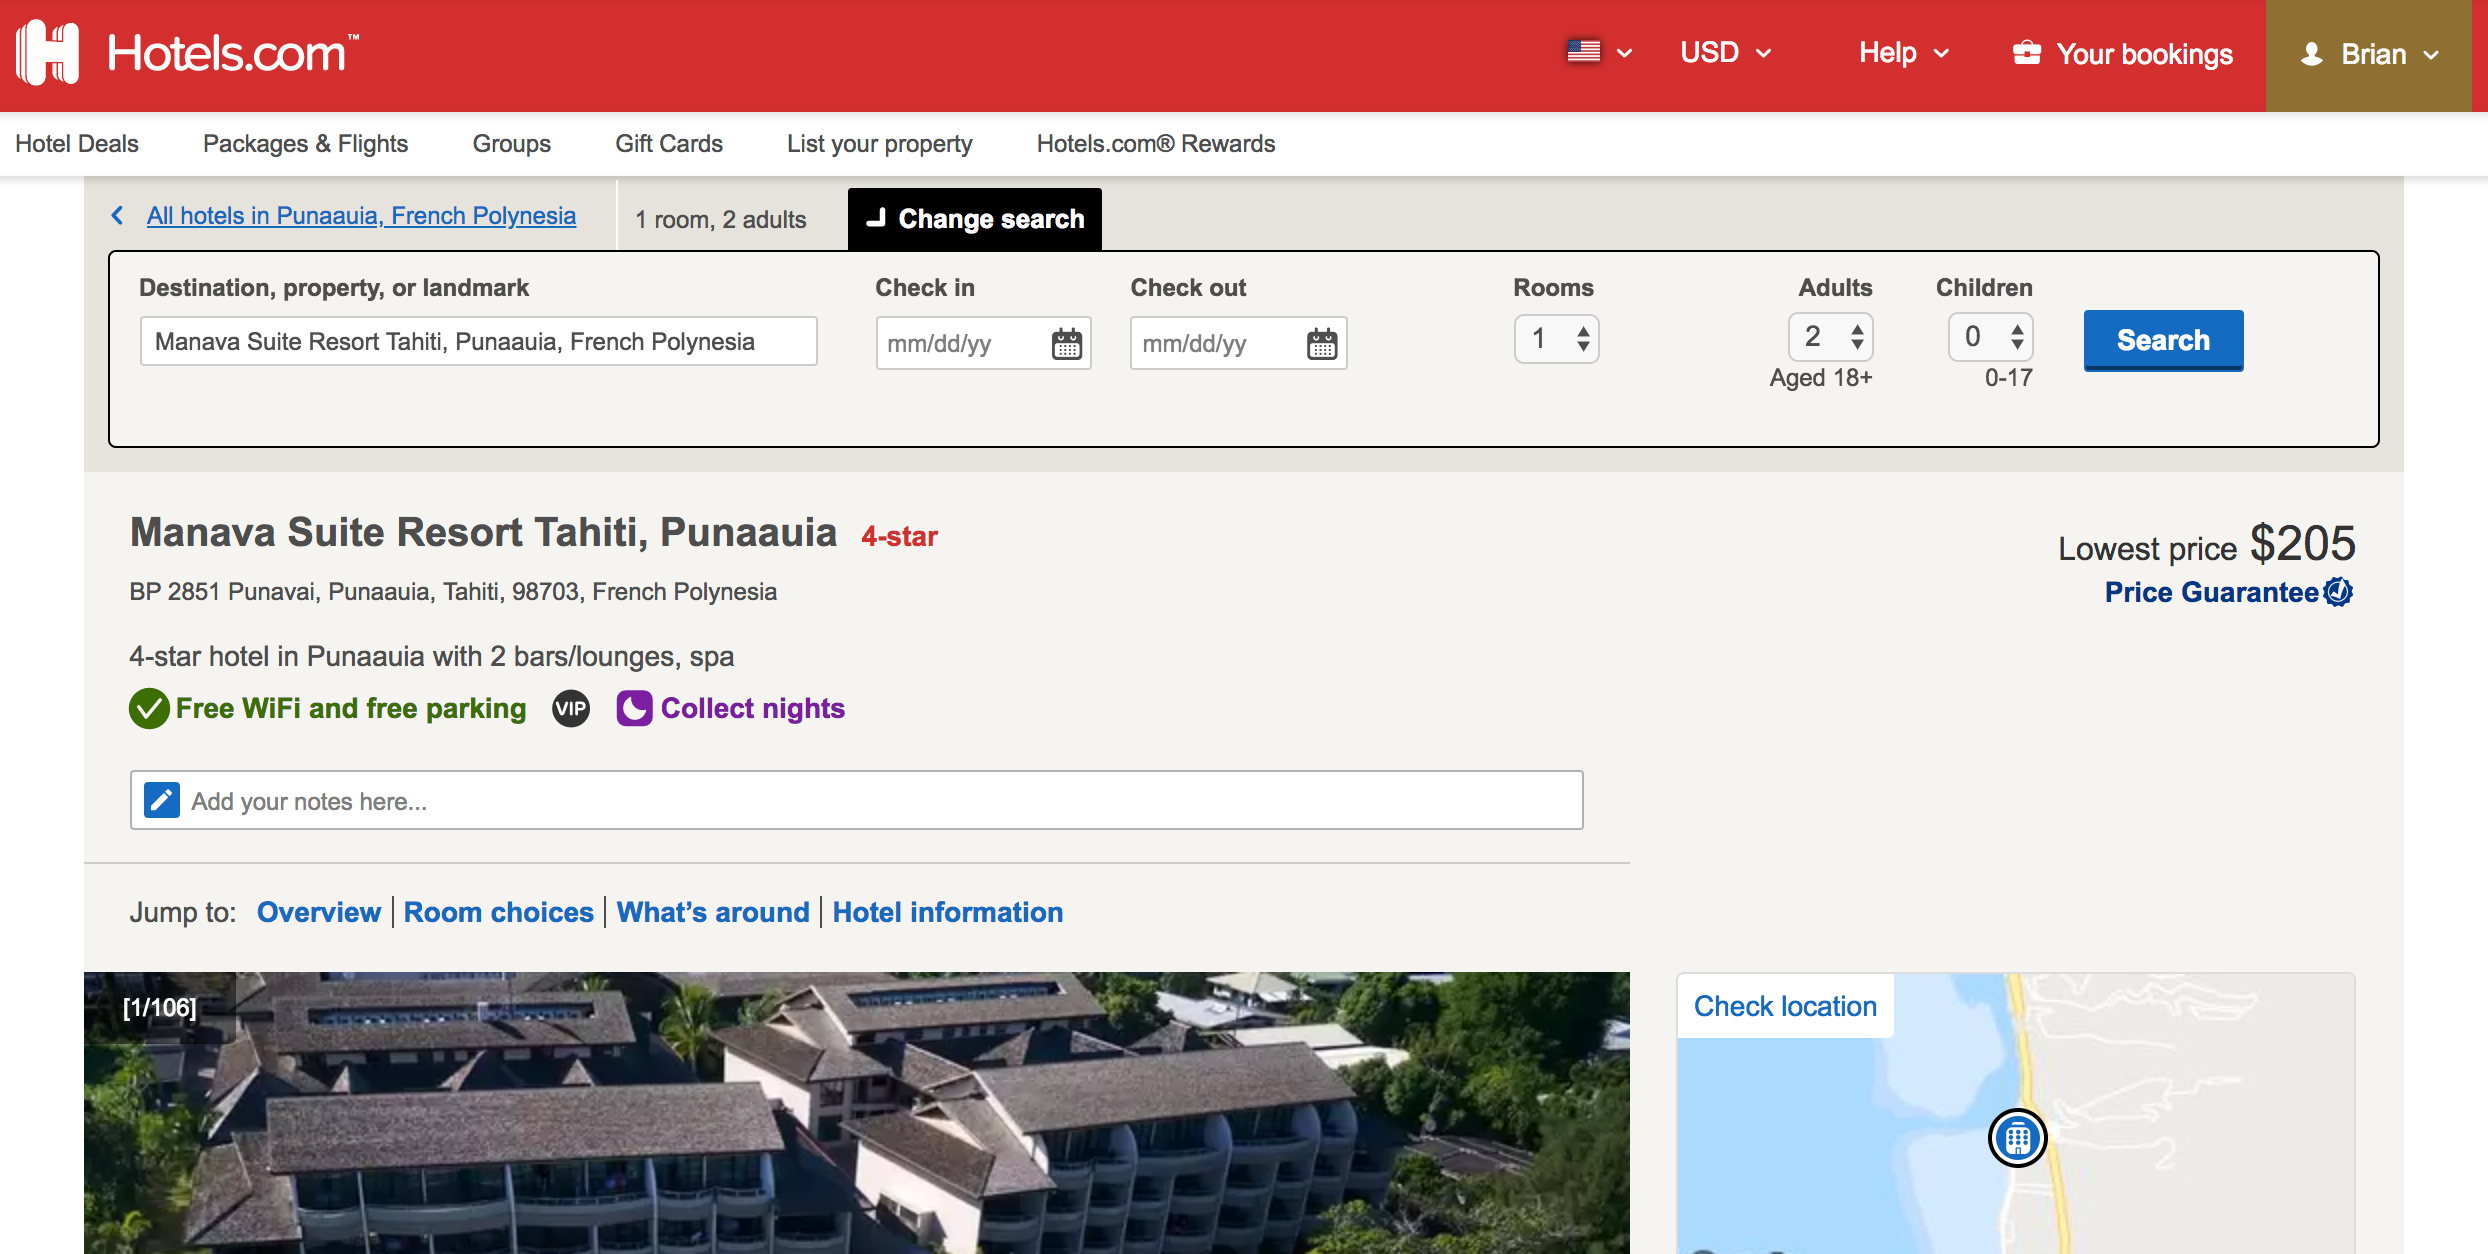Click the suitcase icon beside Your bookings
This screenshot has height=1254, width=2488.
coord(2027,52)
